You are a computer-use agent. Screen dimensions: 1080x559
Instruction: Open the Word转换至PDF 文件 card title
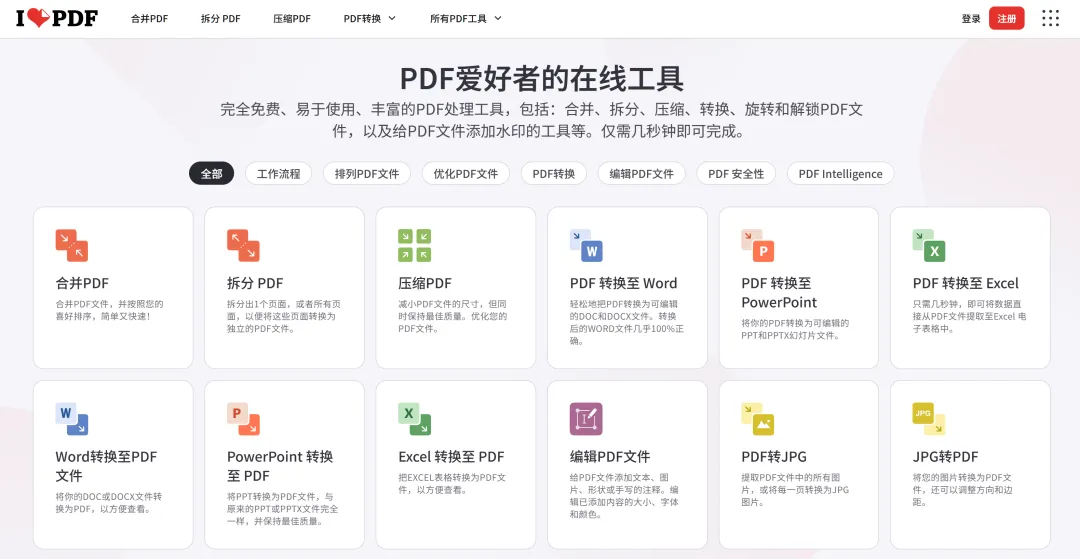(106, 466)
